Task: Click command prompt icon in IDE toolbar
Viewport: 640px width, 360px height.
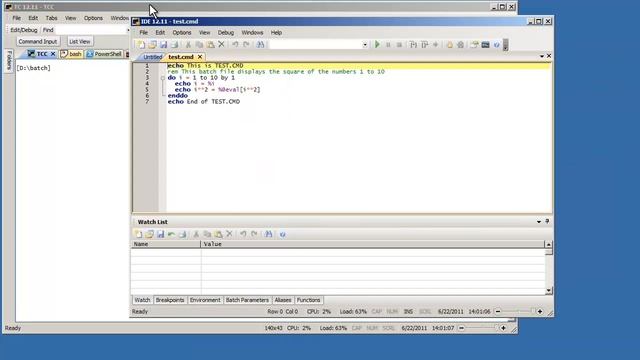Action: click(x=485, y=44)
